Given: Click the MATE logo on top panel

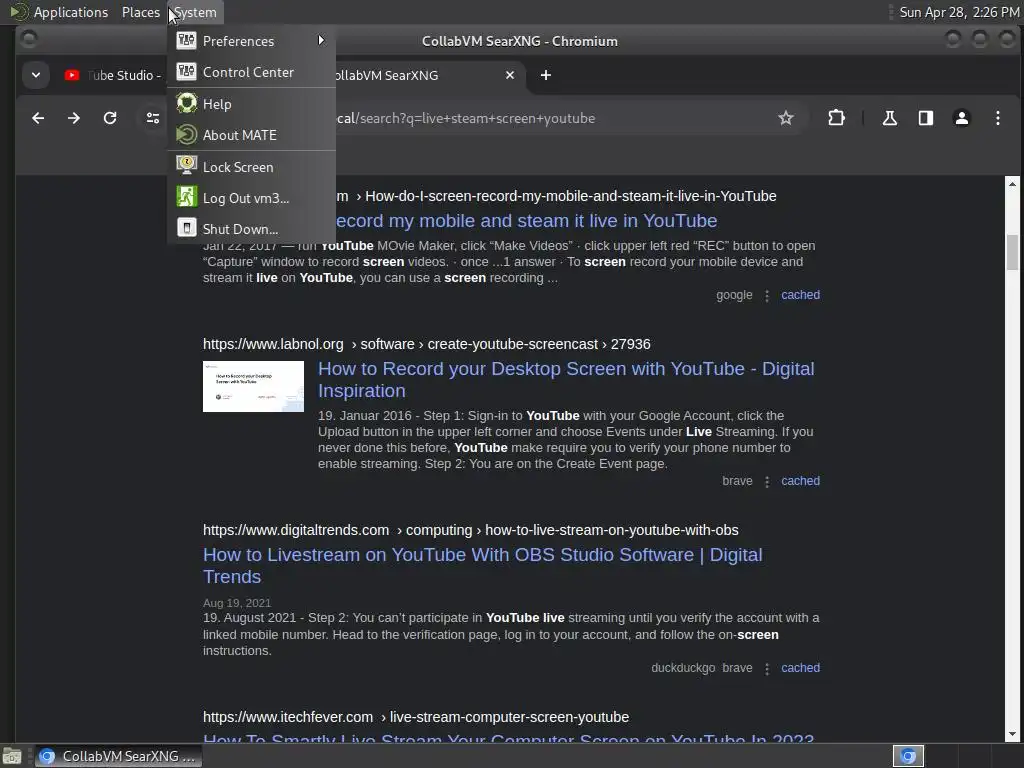Looking at the screenshot, I should click(x=18, y=12).
